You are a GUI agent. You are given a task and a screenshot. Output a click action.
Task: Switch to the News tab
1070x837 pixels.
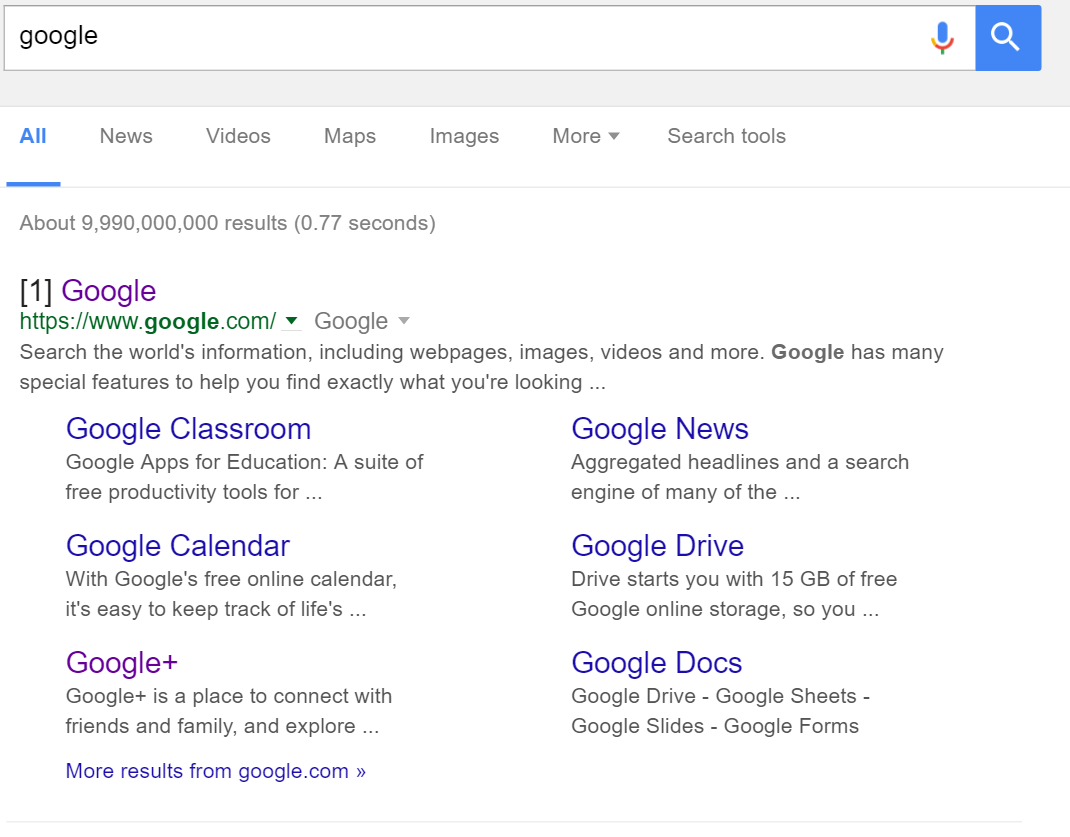click(x=125, y=136)
